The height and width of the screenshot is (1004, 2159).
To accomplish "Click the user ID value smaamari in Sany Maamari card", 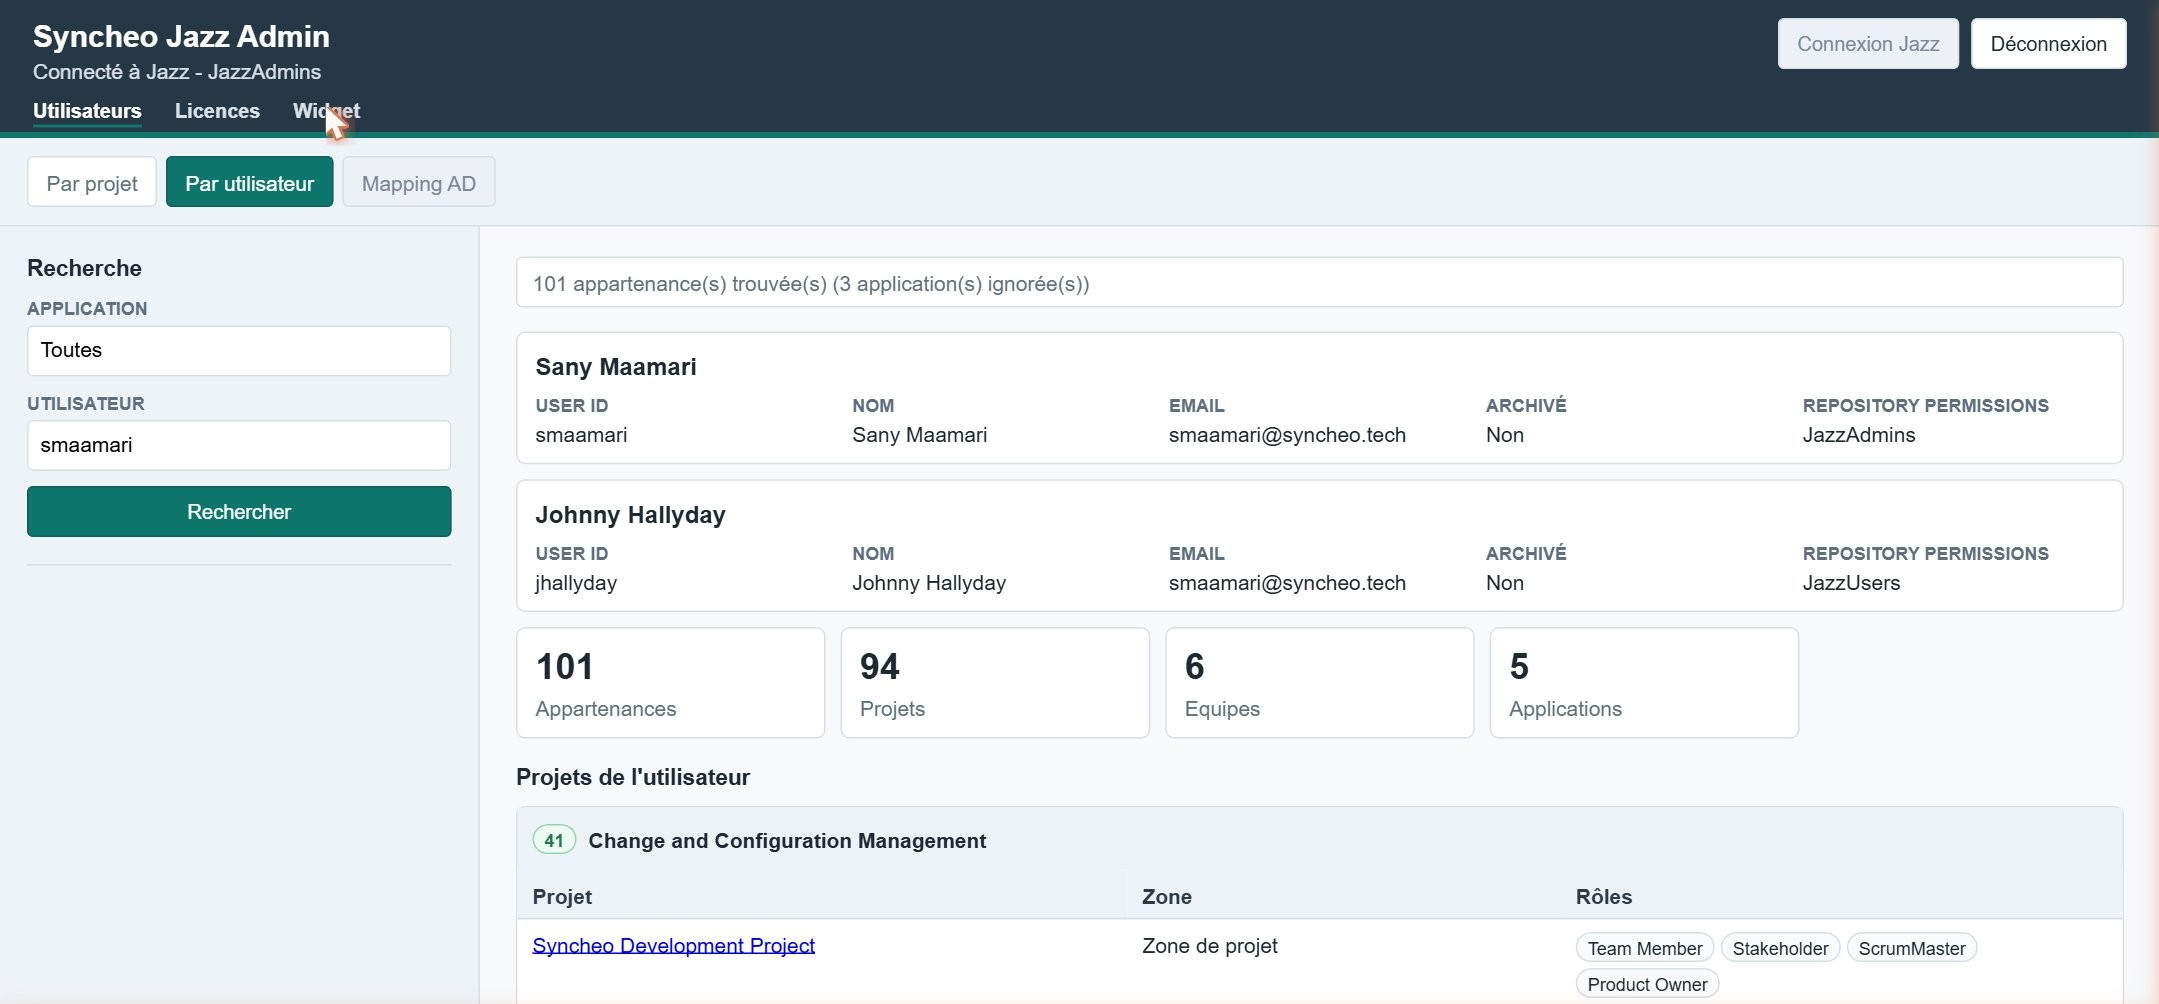I will click(581, 435).
